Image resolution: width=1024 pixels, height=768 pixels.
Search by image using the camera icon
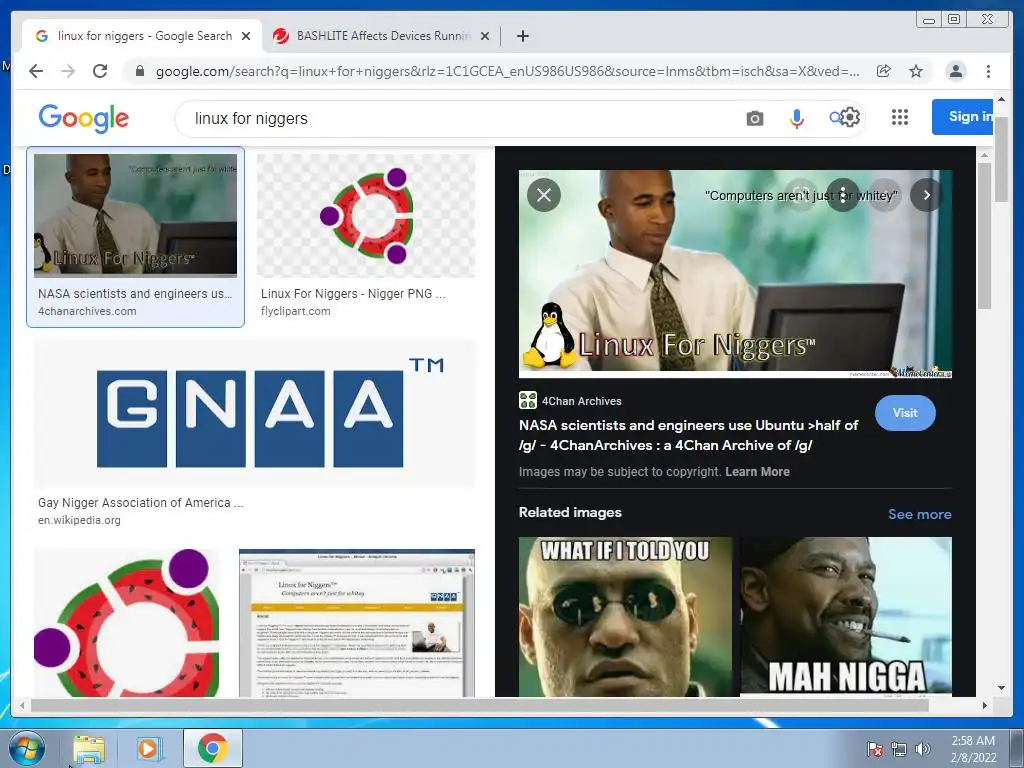[x=754, y=118]
